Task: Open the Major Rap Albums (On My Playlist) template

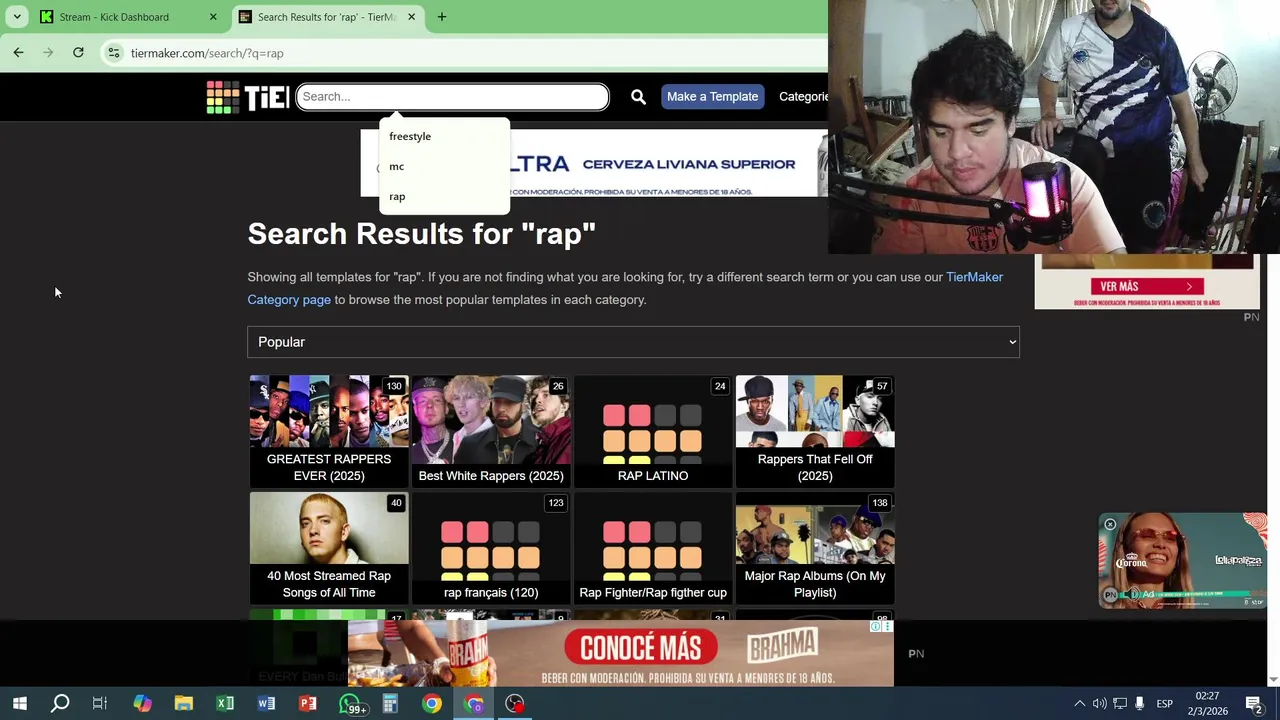Action: click(x=815, y=548)
